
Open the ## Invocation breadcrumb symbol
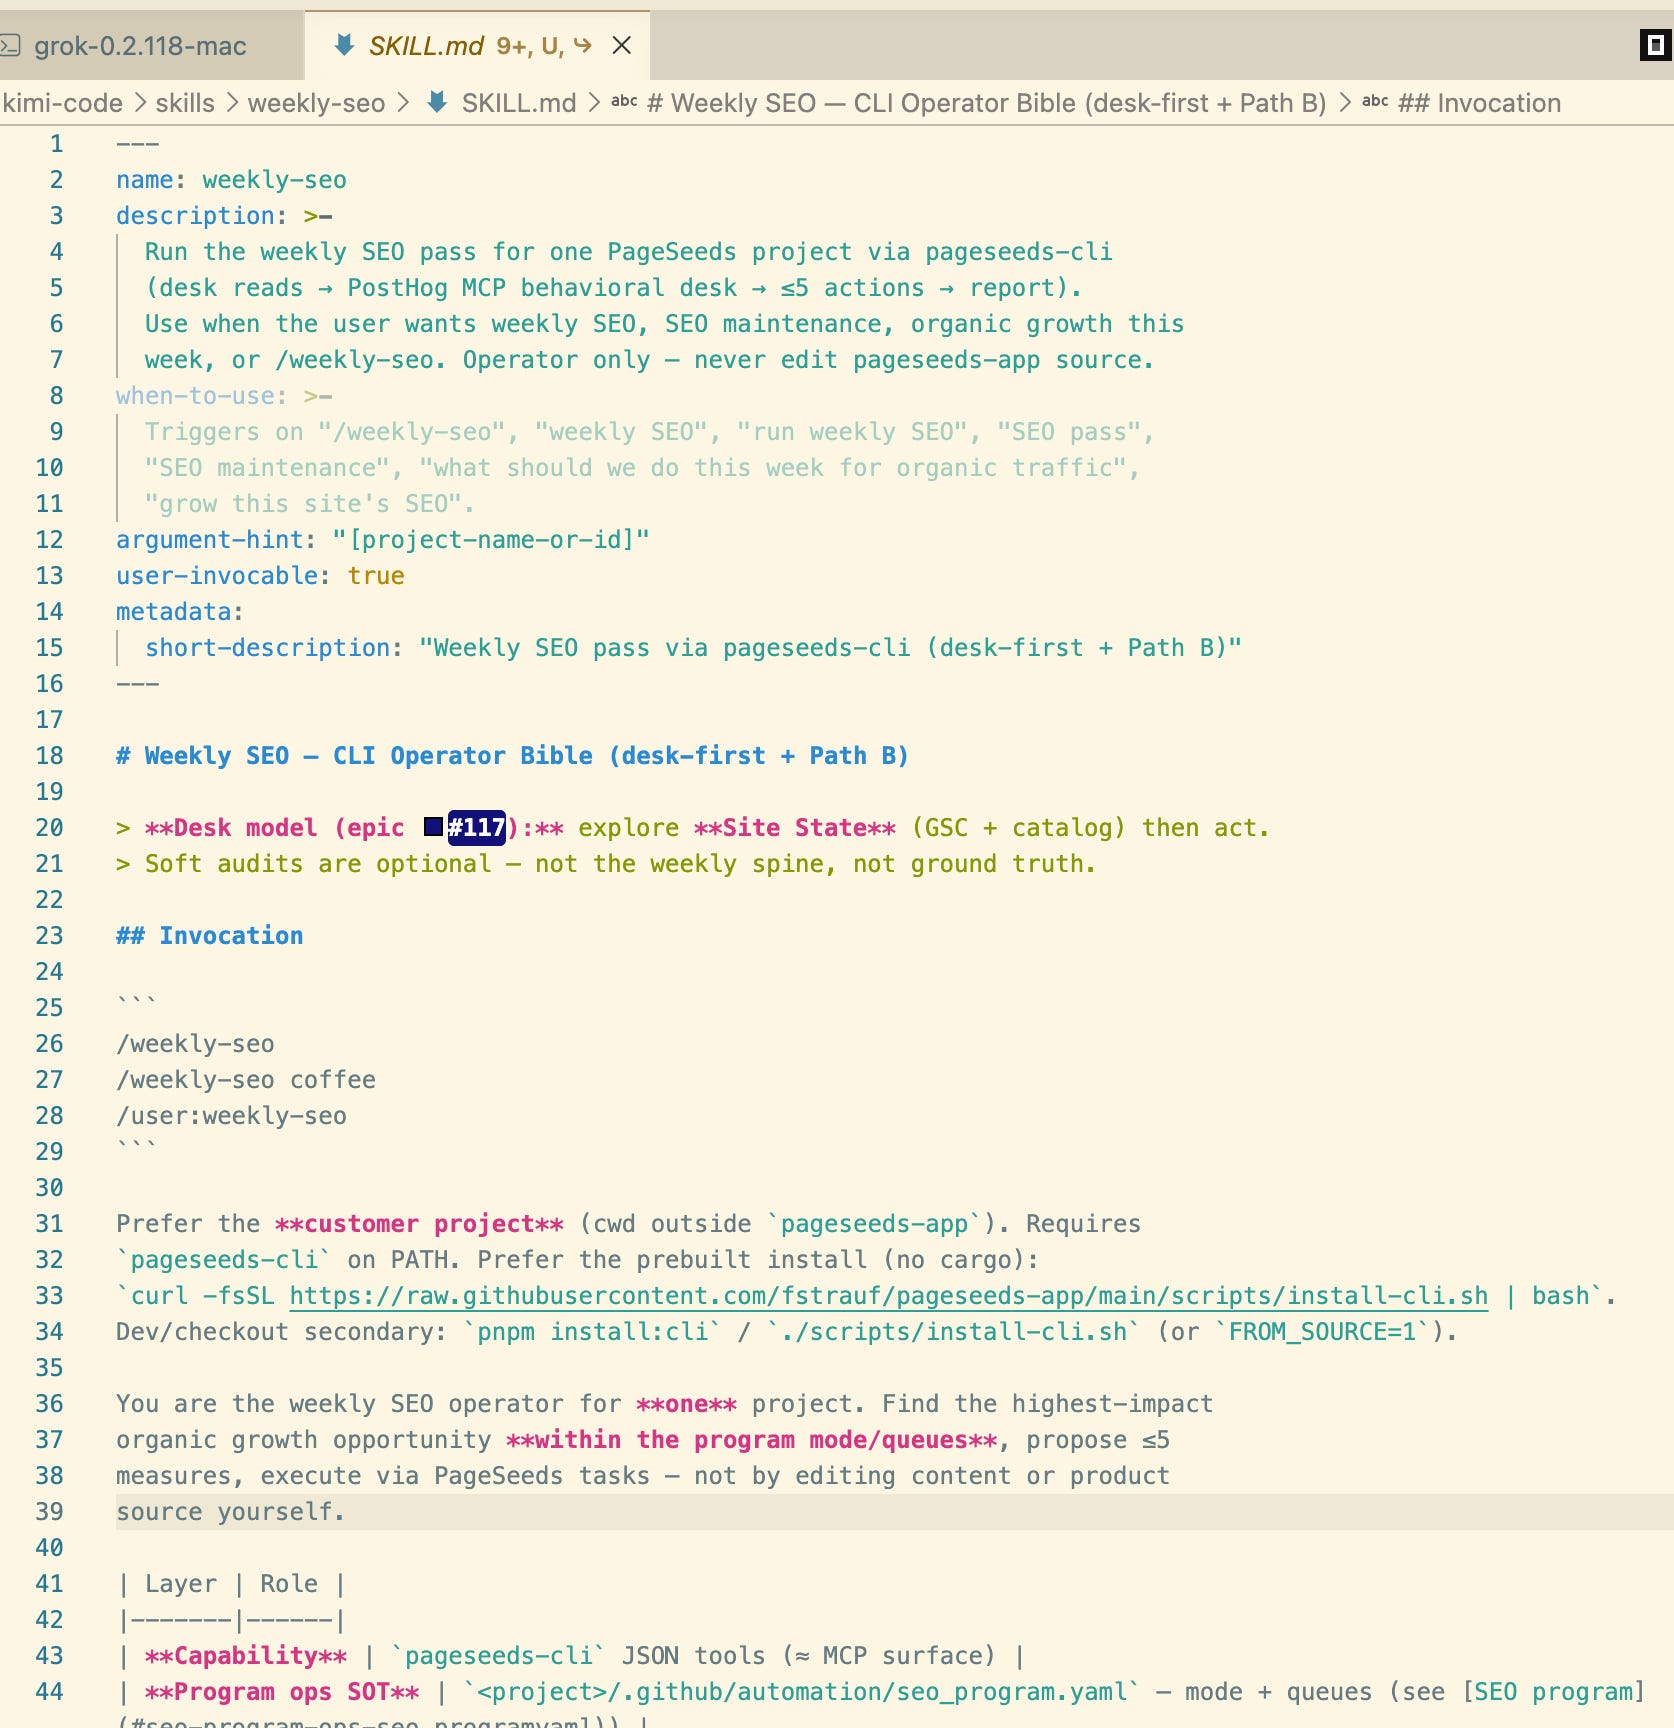pyautogui.click(x=1479, y=103)
